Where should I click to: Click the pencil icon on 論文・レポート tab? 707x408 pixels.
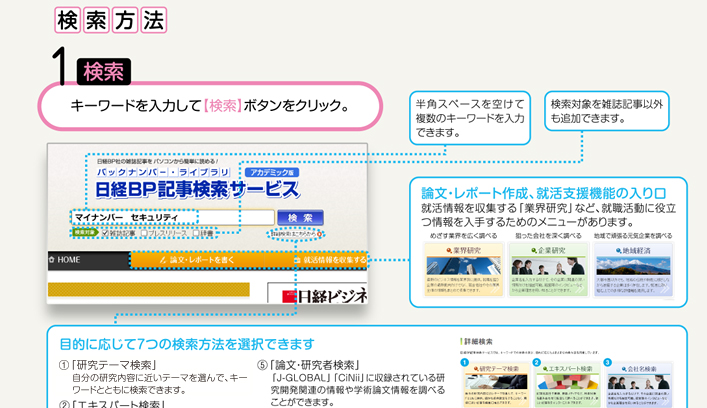pyautogui.click(x=163, y=260)
